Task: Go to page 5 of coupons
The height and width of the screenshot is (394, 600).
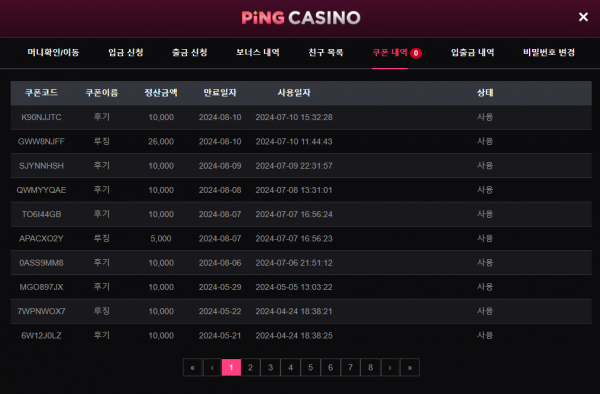Action: [x=310, y=368]
